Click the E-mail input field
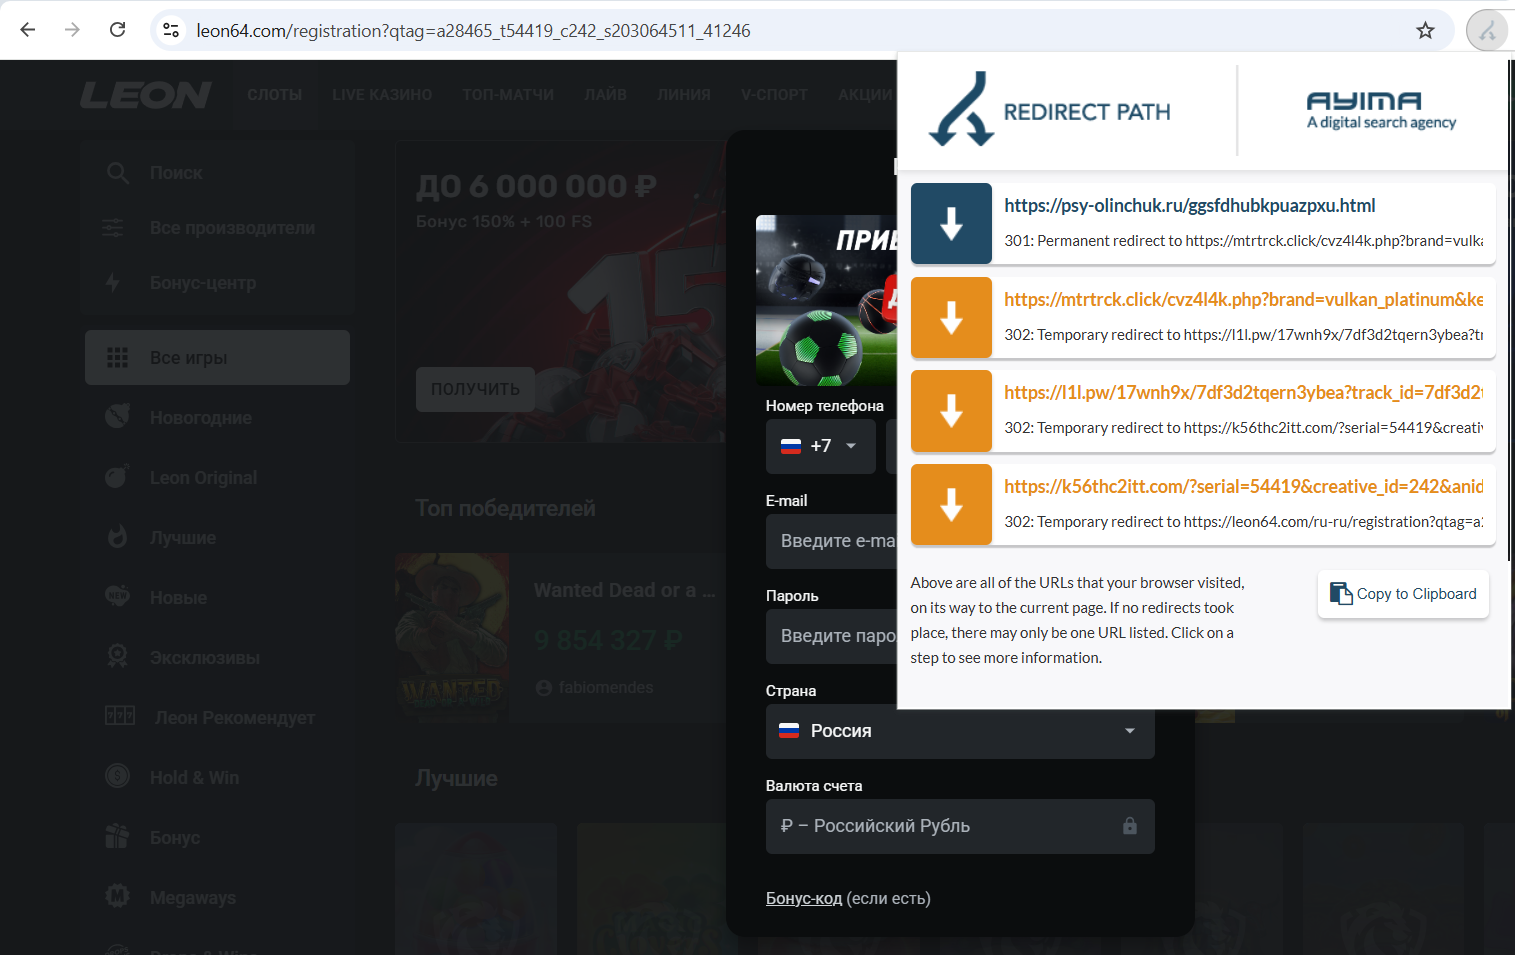 [832, 541]
